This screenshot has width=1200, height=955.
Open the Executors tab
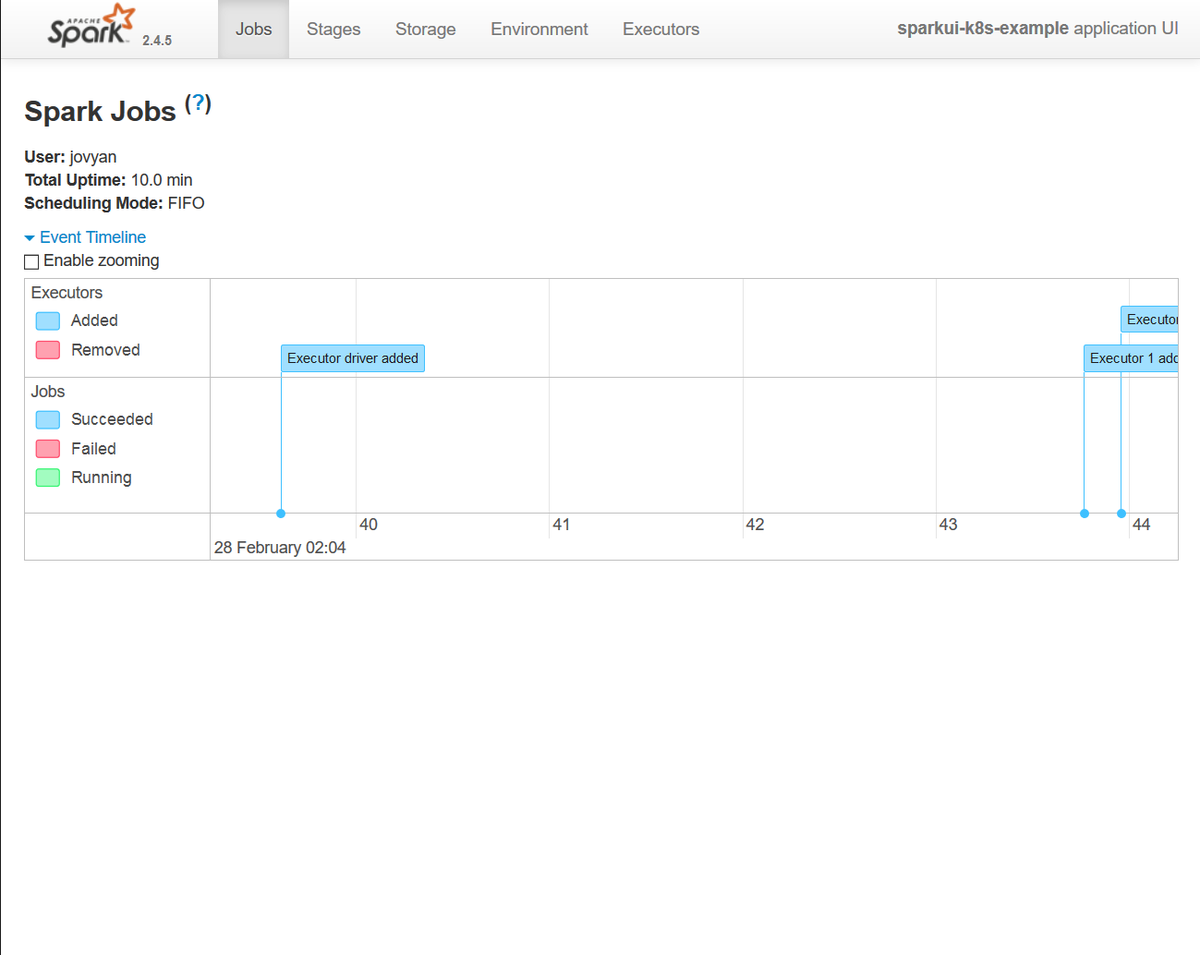pyautogui.click(x=660, y=29)
